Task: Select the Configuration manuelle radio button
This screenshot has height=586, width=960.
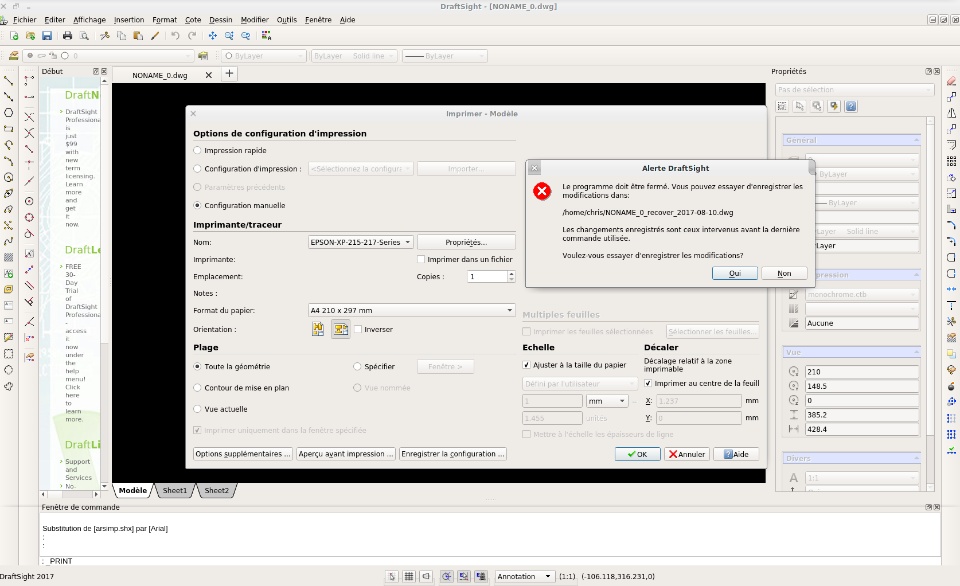Action: point(197,205)
